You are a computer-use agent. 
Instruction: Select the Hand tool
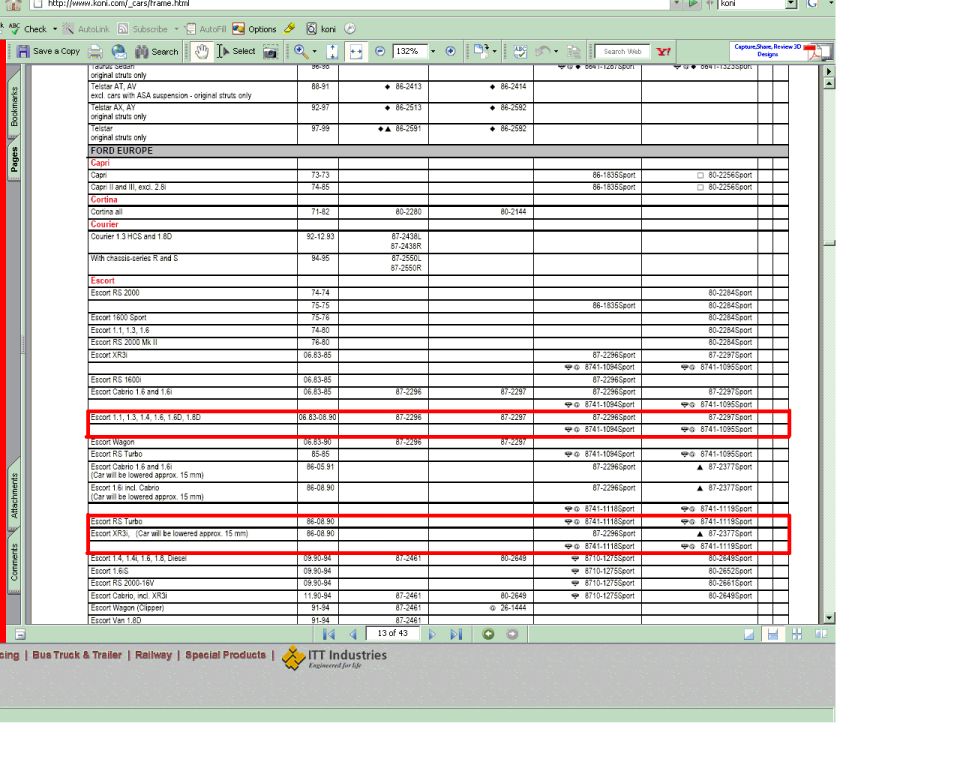pos(201,51)
